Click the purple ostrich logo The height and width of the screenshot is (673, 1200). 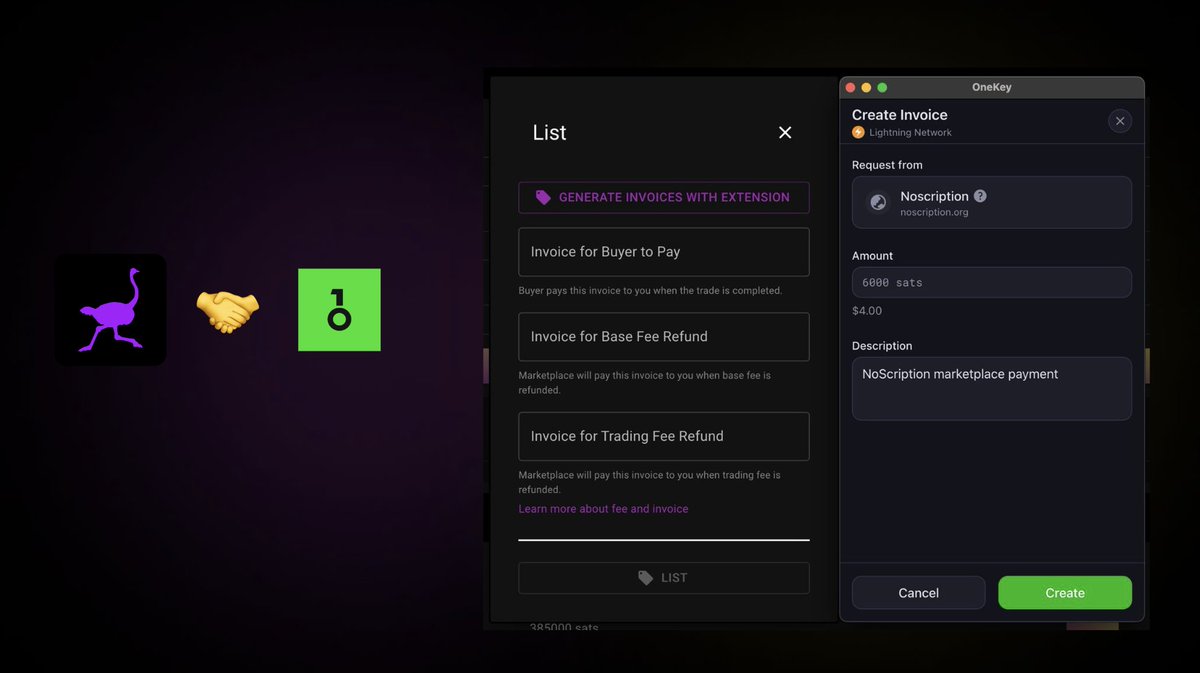(110, 309)
